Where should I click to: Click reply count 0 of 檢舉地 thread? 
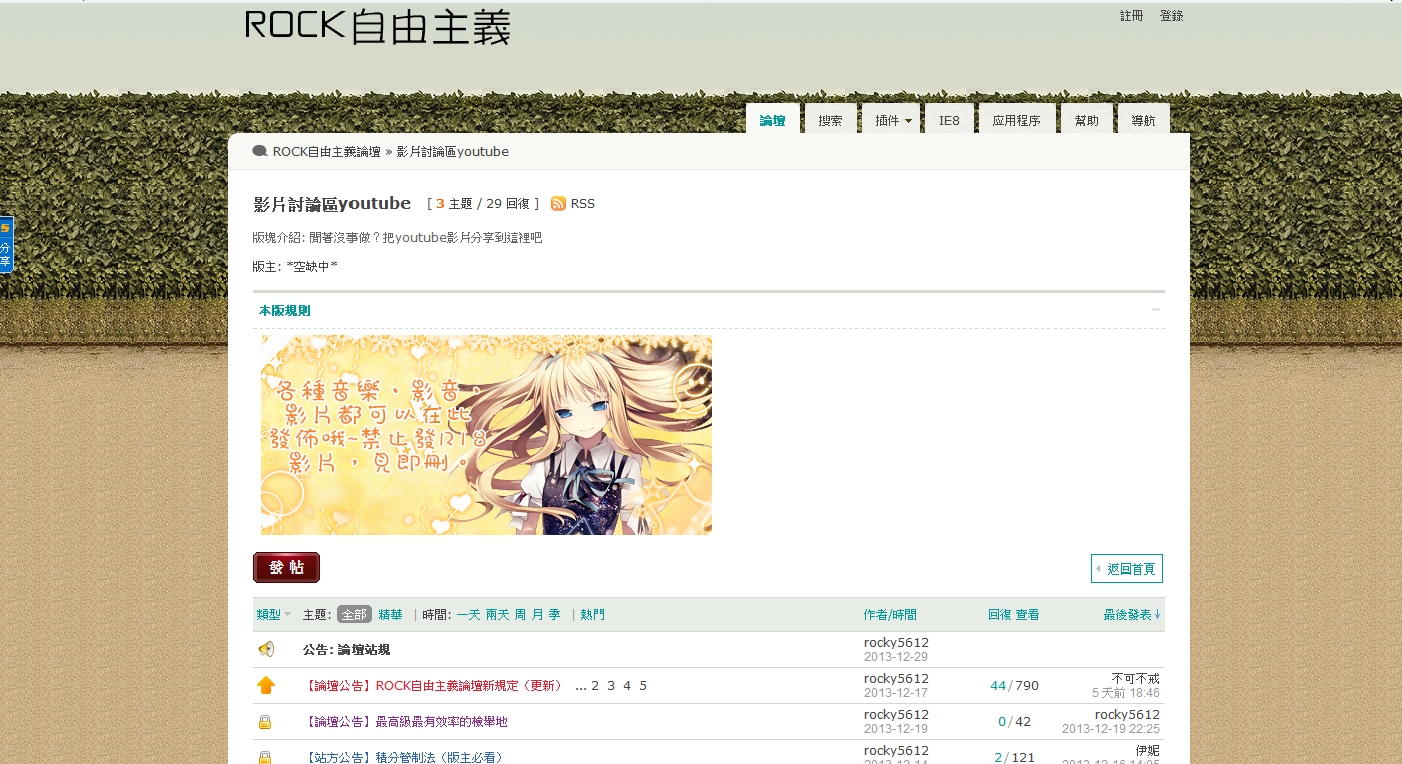1002,722
